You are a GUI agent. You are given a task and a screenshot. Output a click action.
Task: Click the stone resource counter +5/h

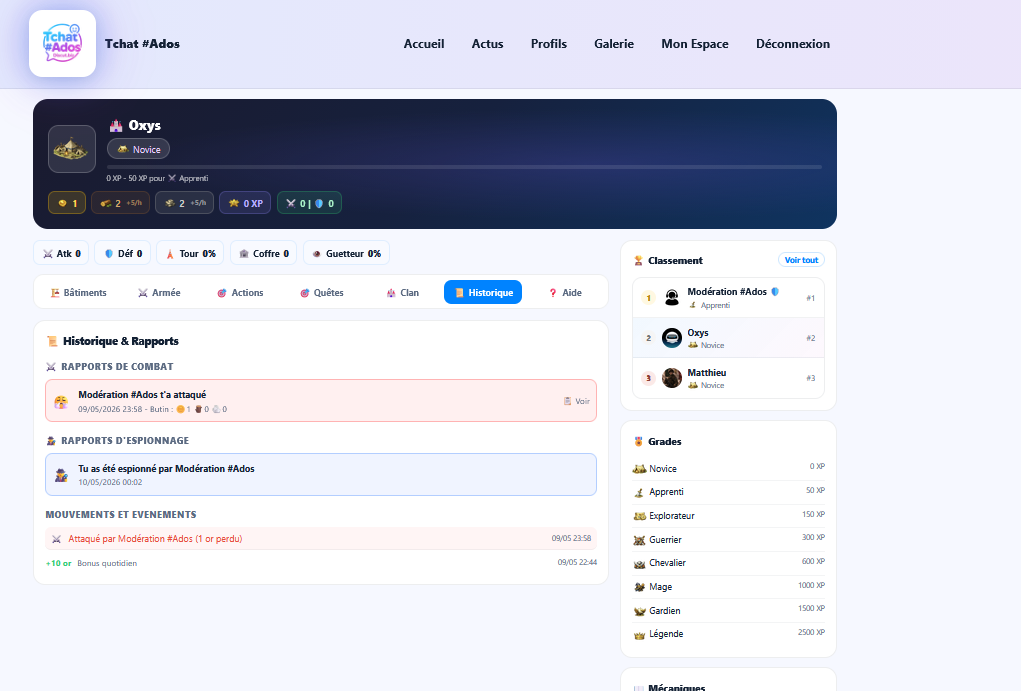point(185,203)
